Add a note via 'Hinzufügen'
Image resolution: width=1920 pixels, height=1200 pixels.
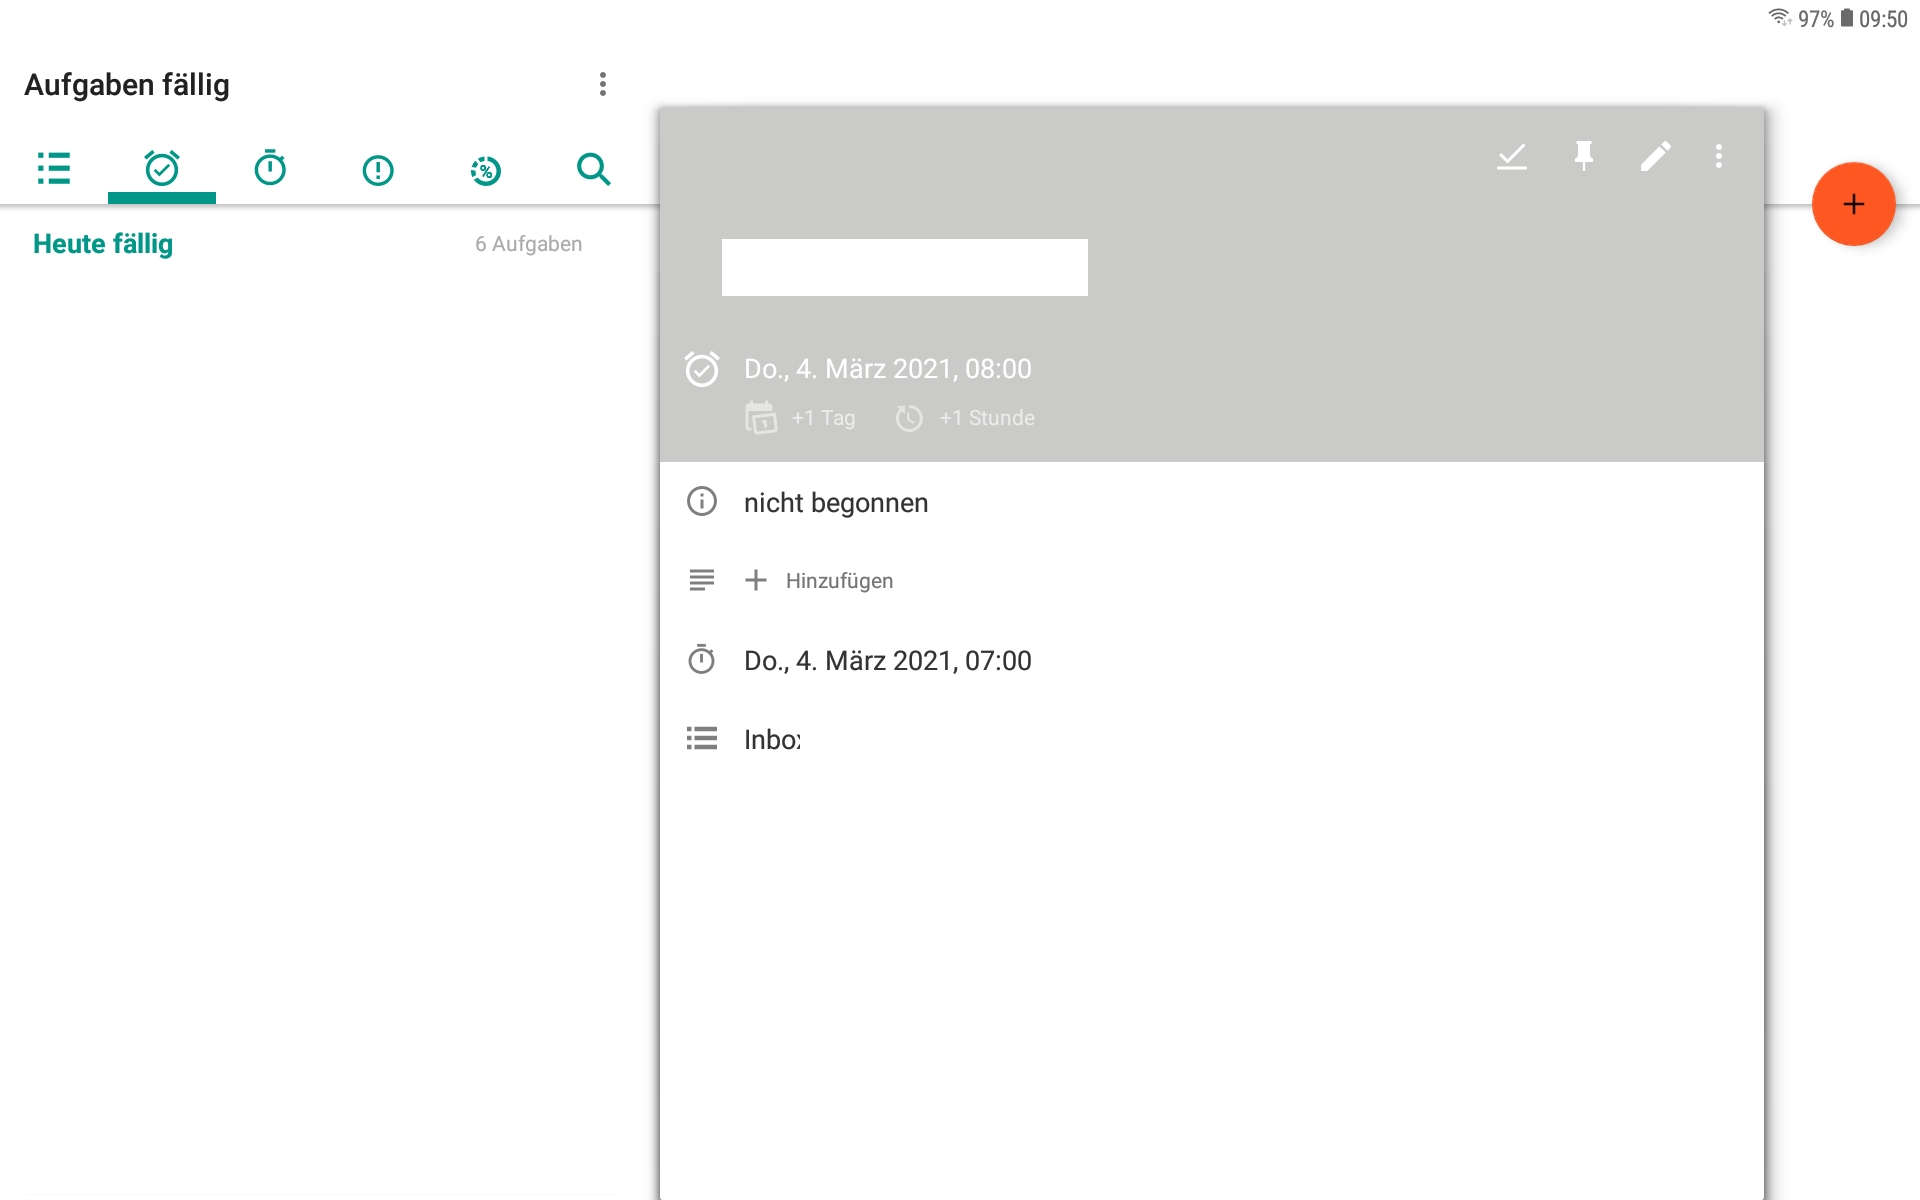(820, 580)
